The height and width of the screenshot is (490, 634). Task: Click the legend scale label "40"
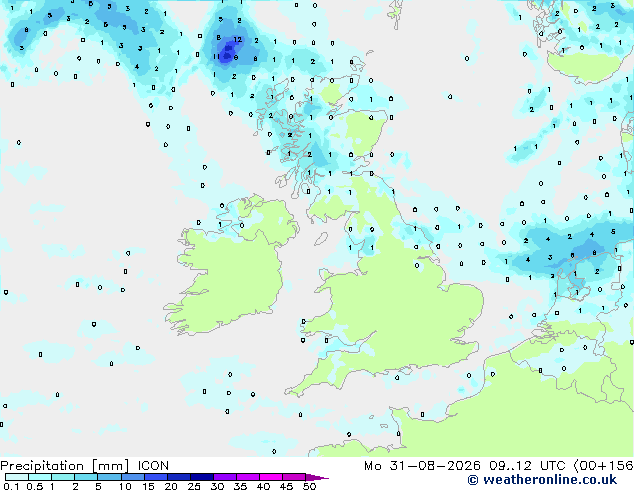[263, 486]
